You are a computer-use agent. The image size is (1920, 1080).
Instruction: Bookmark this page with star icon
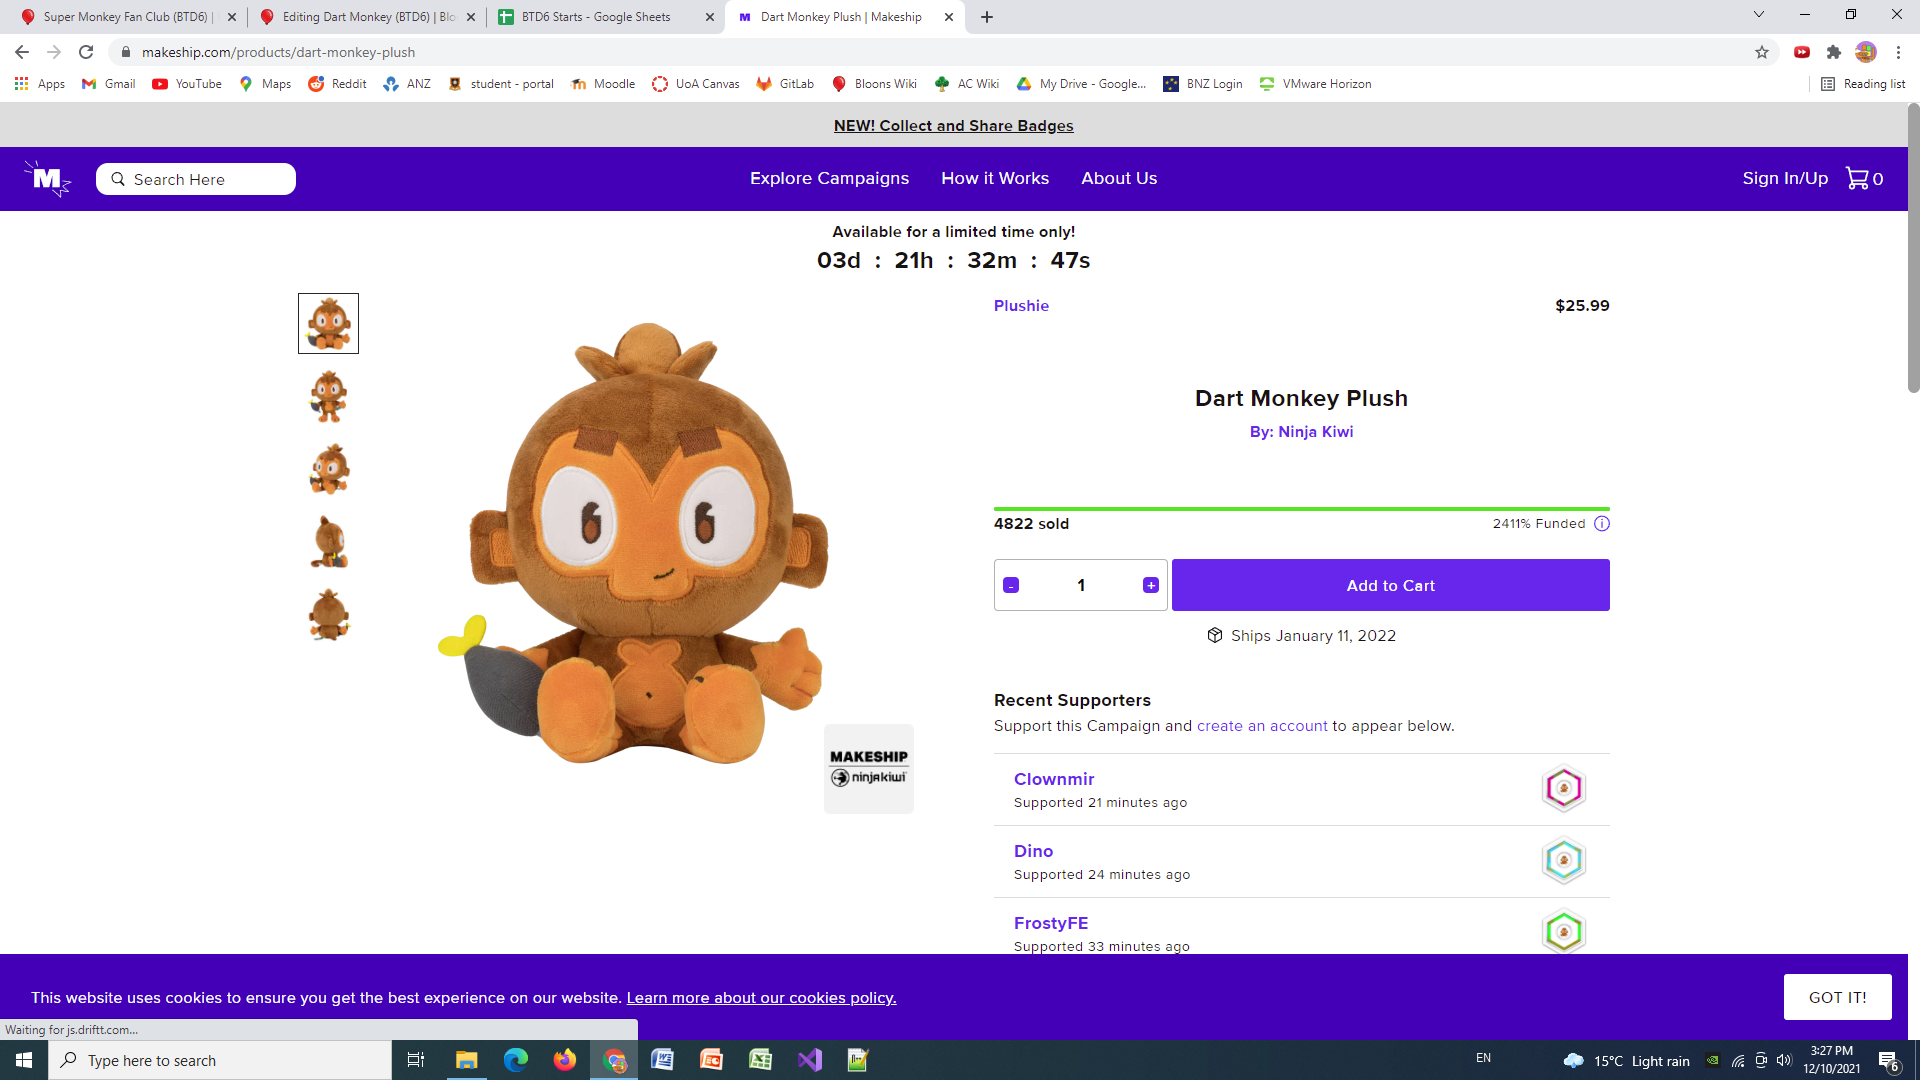point(1762,52)
